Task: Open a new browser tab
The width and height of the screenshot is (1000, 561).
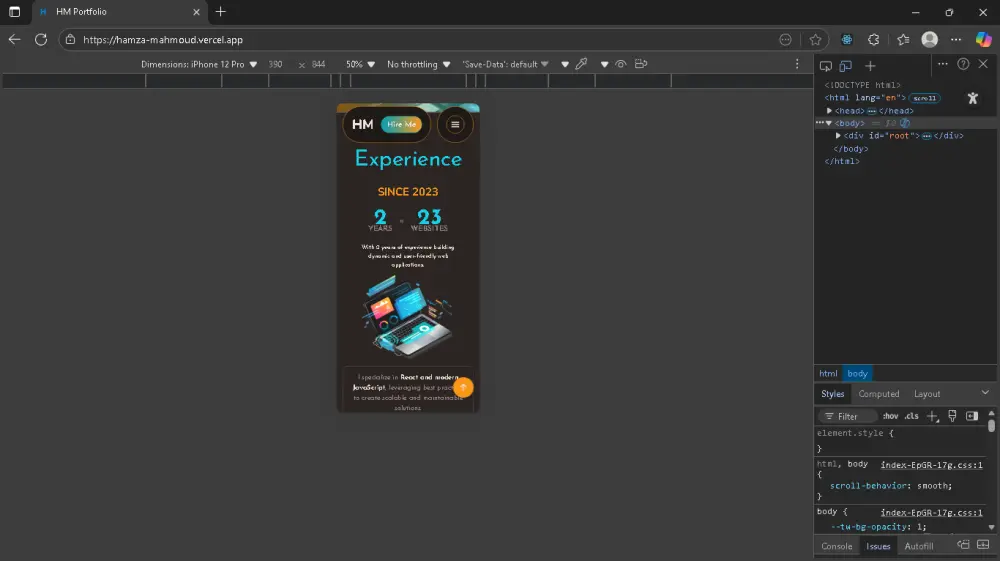Action: 221,11
